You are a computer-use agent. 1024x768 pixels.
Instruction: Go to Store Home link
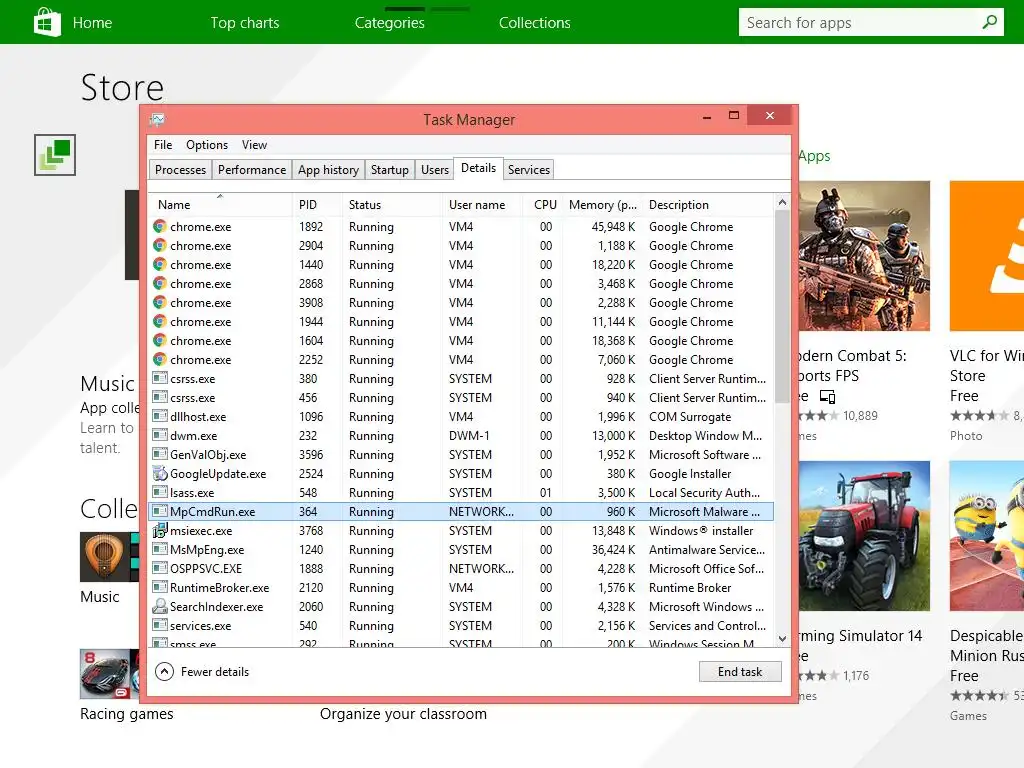92,23
